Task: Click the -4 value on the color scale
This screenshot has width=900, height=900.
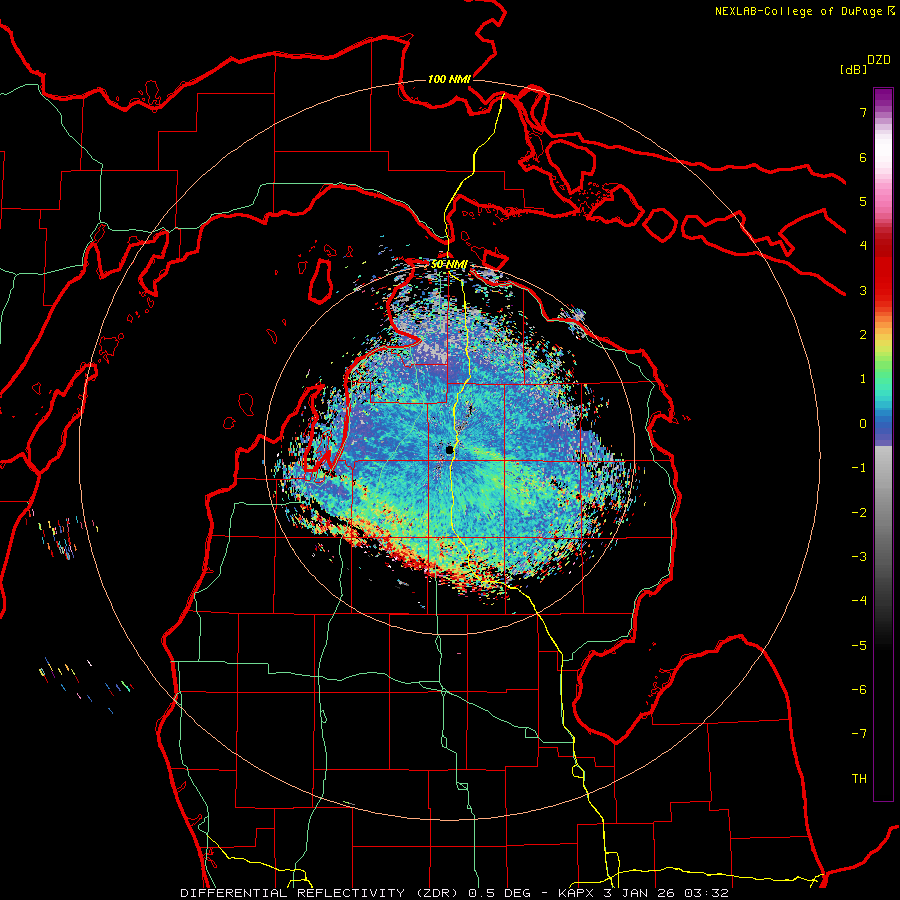Action: point(859,601)
